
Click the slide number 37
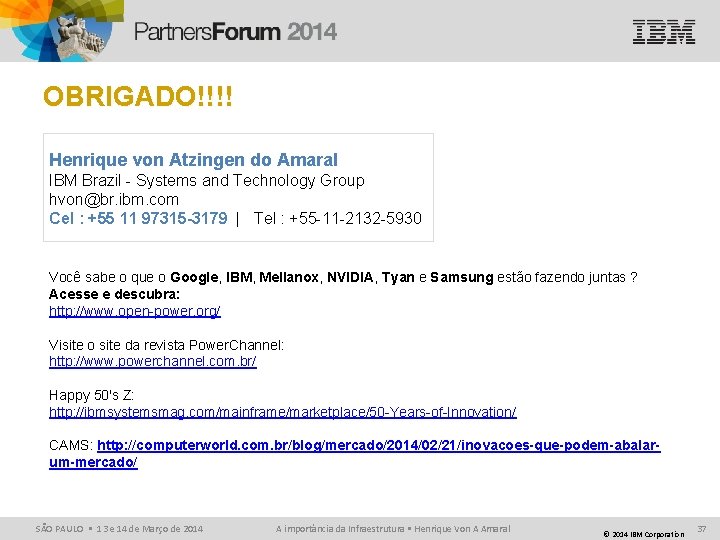702,529
